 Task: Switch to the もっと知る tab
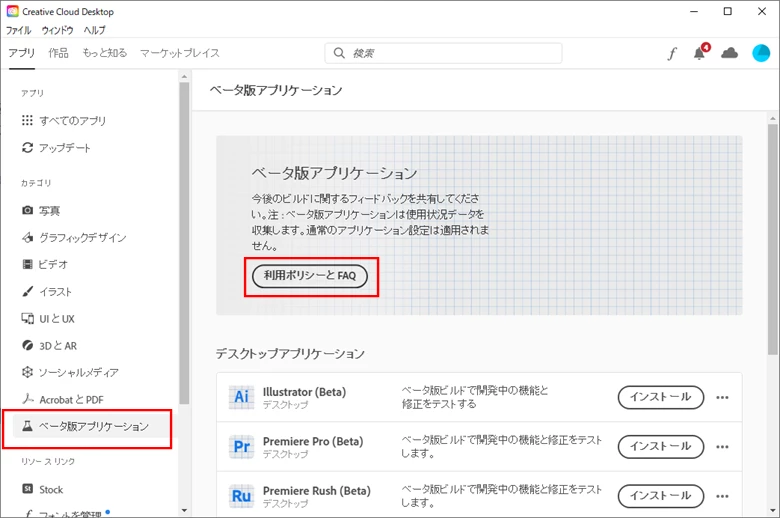[104, 53]
